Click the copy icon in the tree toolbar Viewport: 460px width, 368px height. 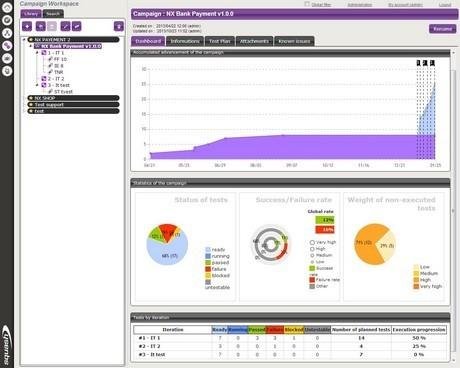[41, 26]
